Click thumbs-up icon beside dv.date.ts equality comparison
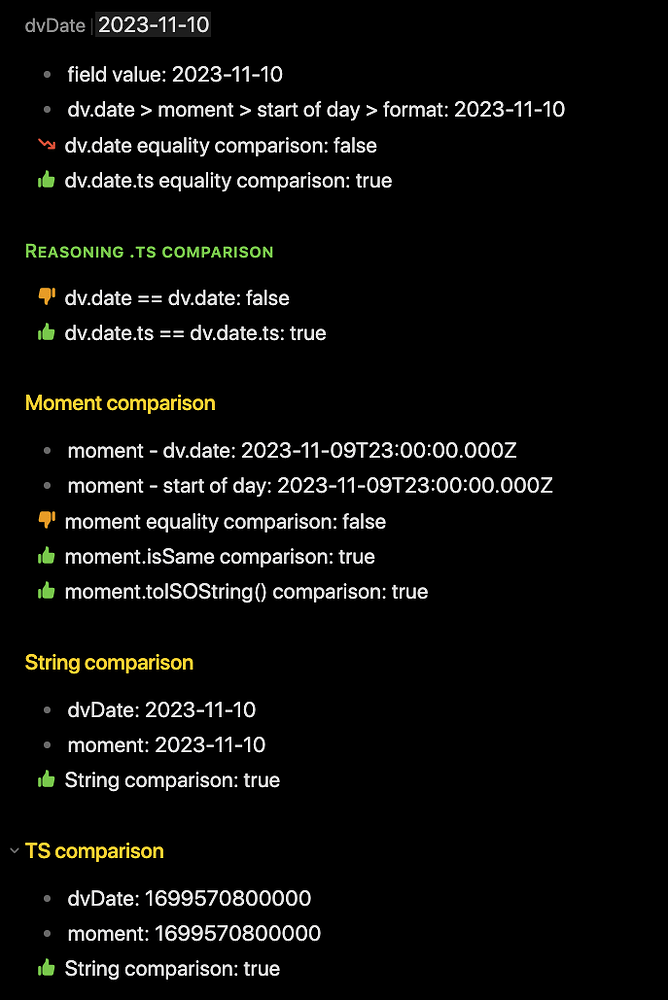The width and height of the screenshot is (668, 1000). 45,181
